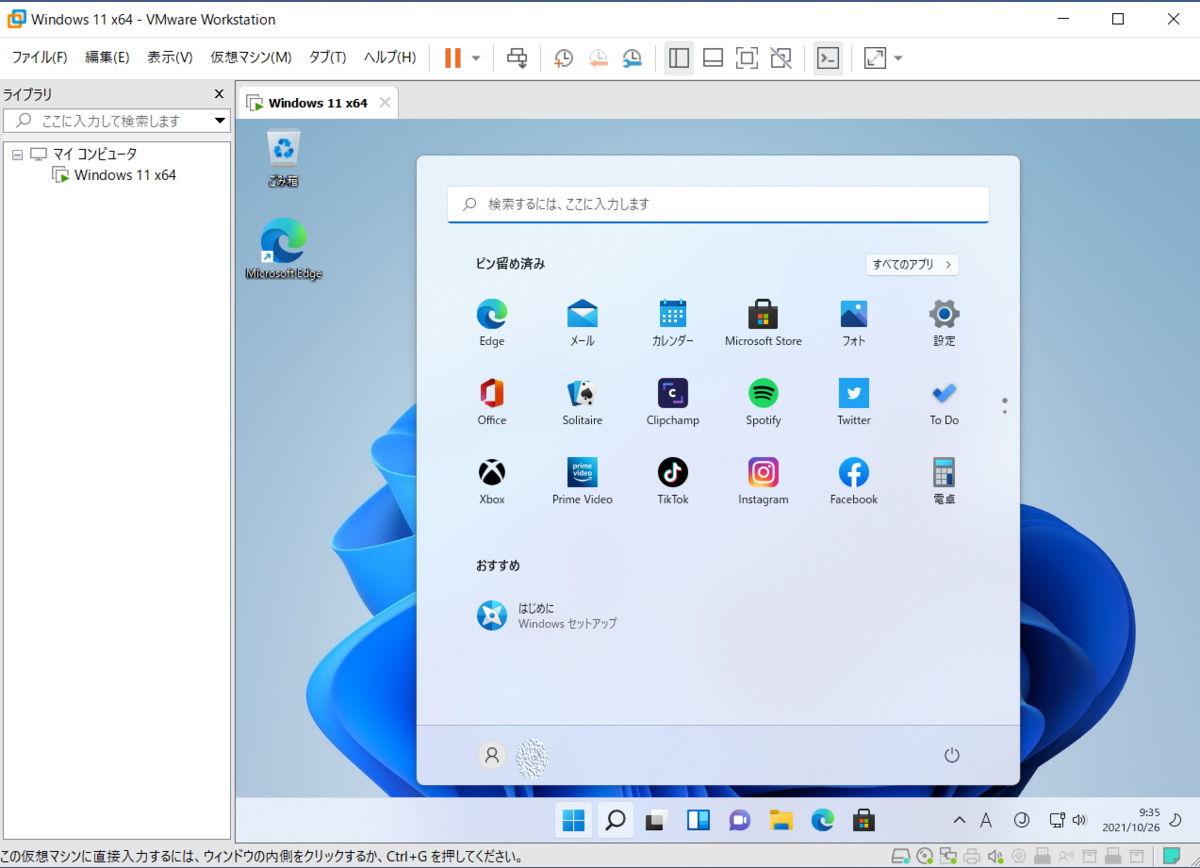1200x868 pixels.
Task: Revert the VM to its previous snapshot
Action: pos(597,58)
